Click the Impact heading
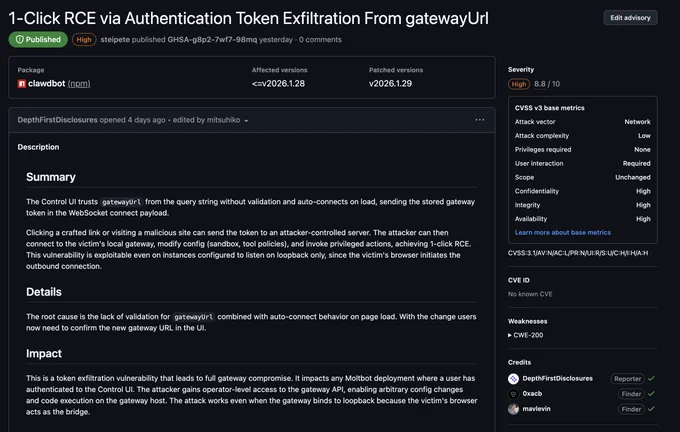 [44, 353]
